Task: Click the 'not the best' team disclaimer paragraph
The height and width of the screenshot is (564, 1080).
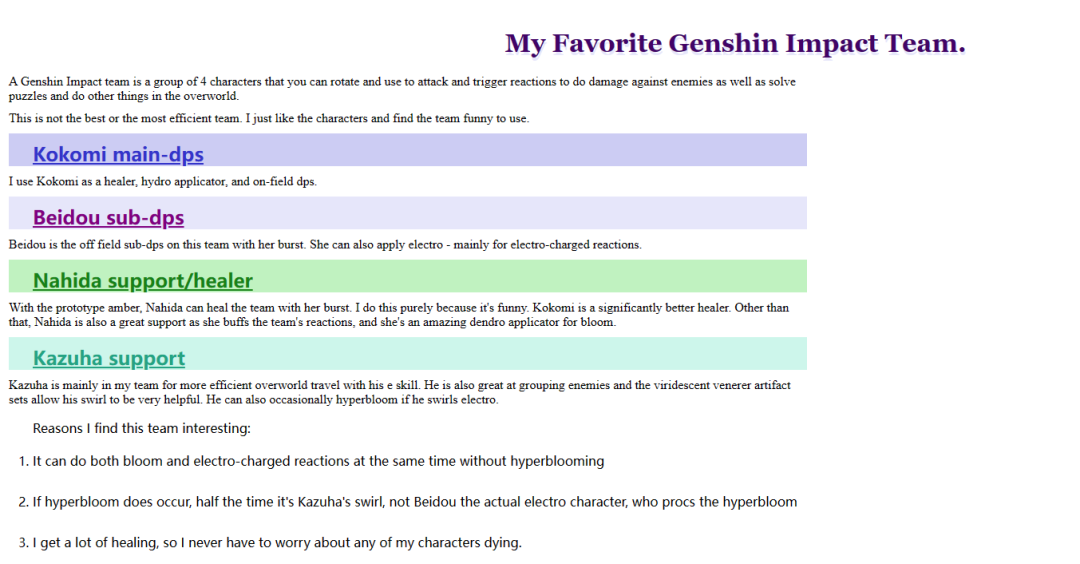Action: coord(269,118)
